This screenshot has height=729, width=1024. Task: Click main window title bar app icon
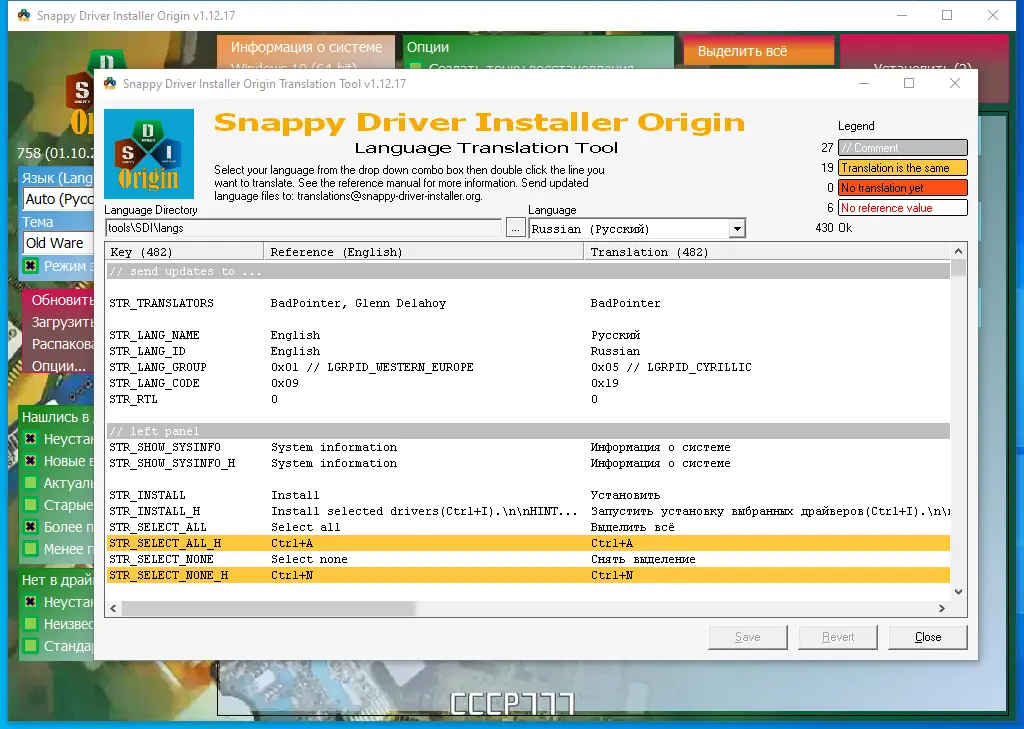(24, 15)
